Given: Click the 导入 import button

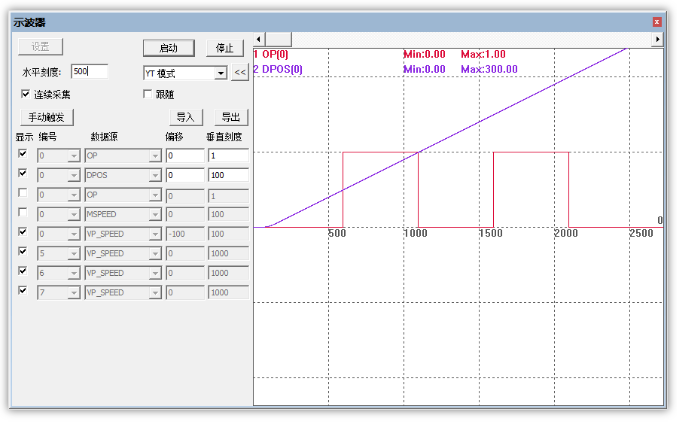Looking at the screenshot, I should [x=186, y=117].
